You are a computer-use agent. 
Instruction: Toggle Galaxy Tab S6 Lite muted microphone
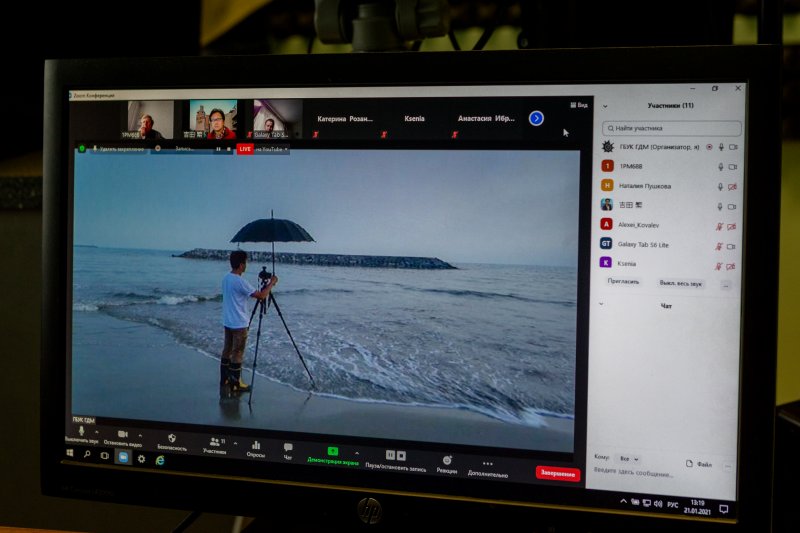point(719,246)
